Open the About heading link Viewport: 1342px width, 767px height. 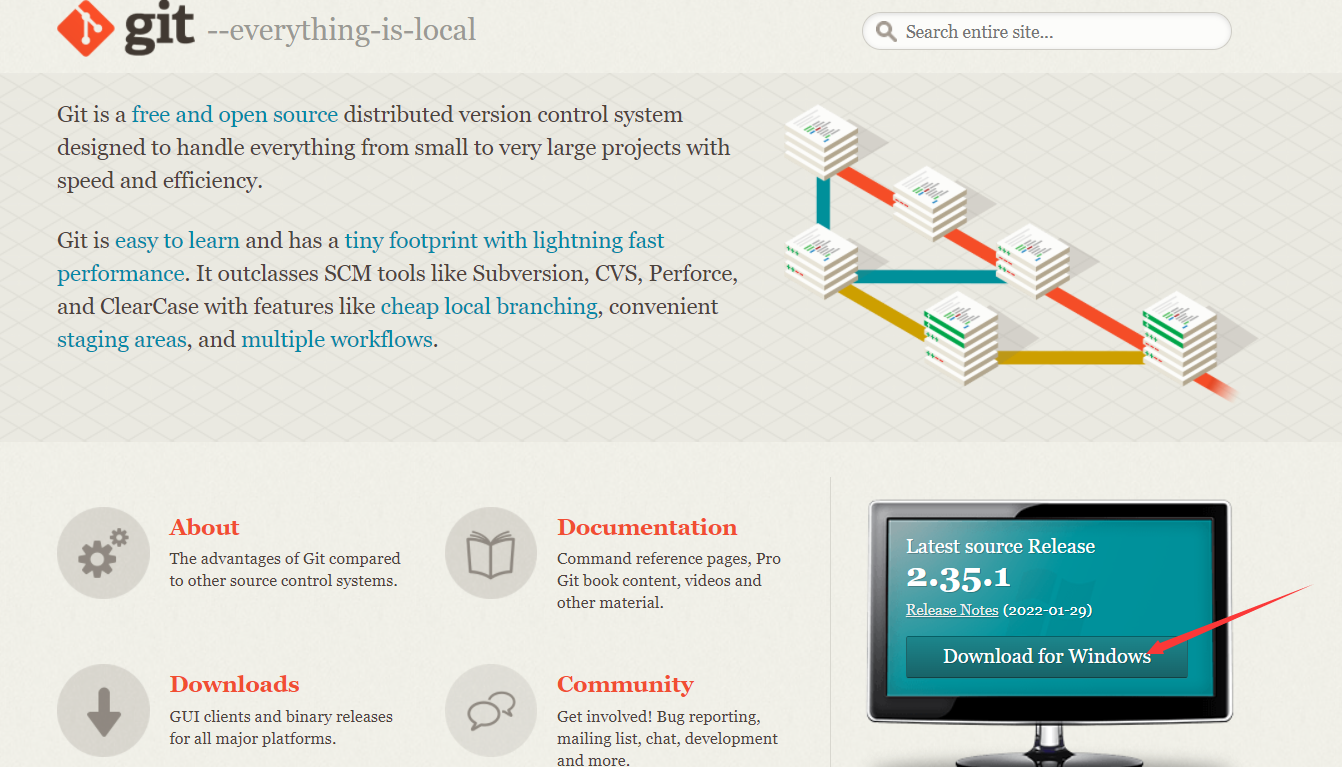coord(204,527)
